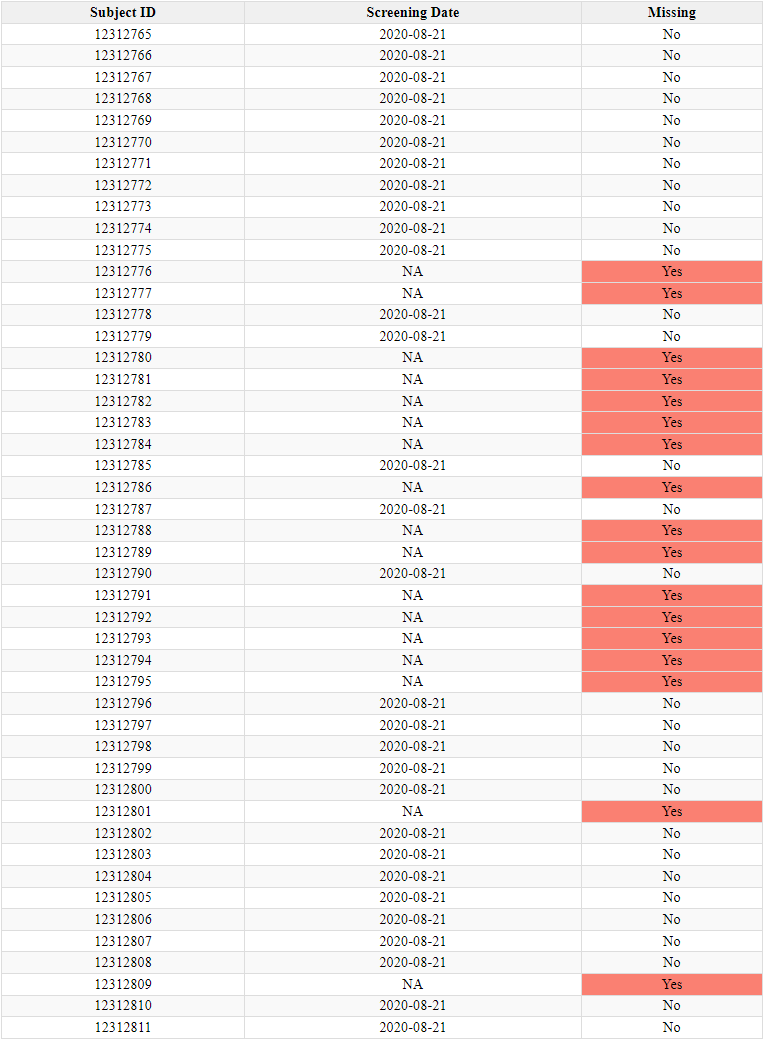Select the red Yes cell for subject 12312791
Image resolution: width=764 pixels, height=1040 pixels.
click(671, 595)
